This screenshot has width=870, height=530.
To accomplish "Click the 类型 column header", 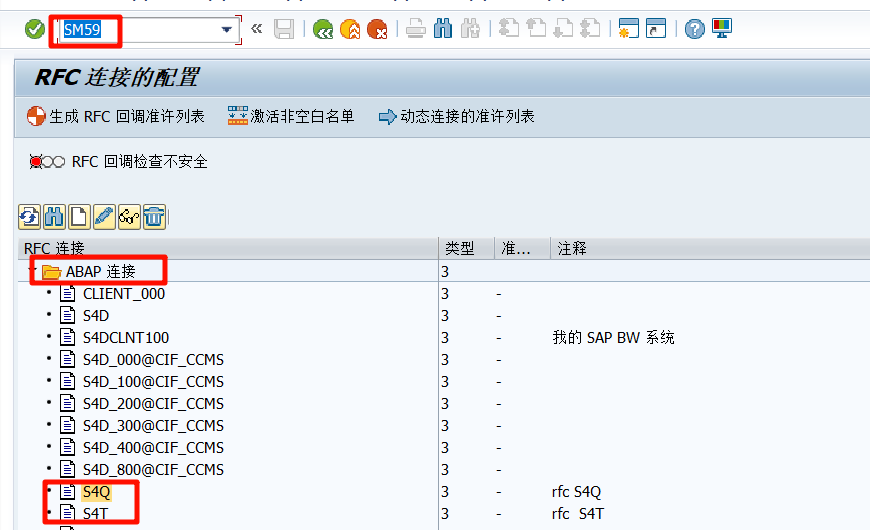I will 466,248.
